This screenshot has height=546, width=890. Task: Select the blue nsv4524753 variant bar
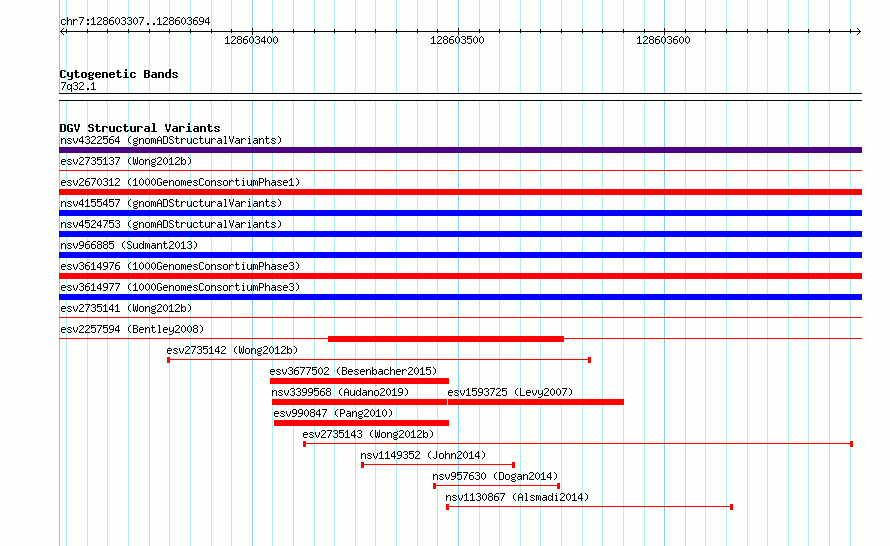460,234
